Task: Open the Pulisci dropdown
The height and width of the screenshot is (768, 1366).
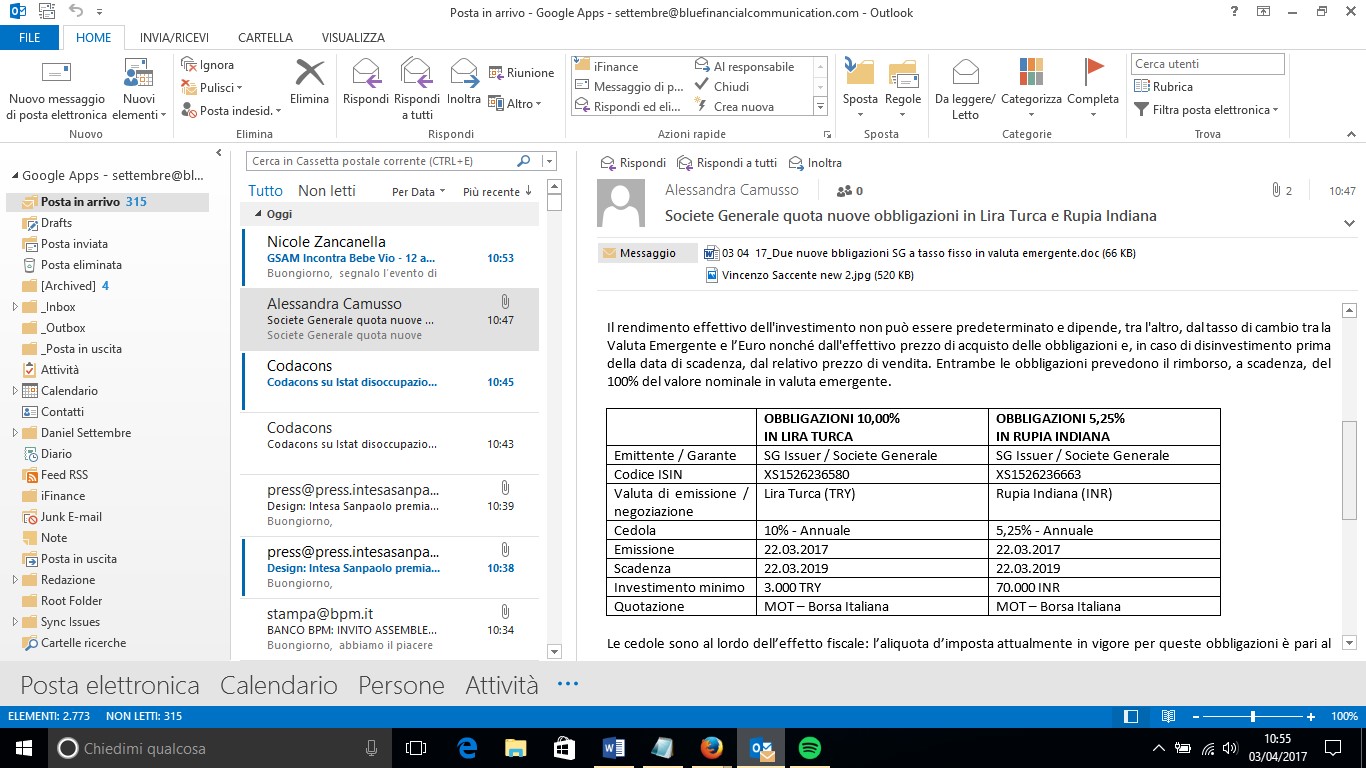Action: [x=212, y=88]
